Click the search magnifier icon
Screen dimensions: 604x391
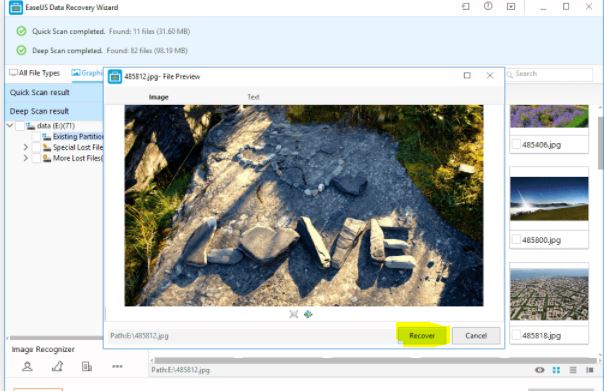click(x=510, y=74)
